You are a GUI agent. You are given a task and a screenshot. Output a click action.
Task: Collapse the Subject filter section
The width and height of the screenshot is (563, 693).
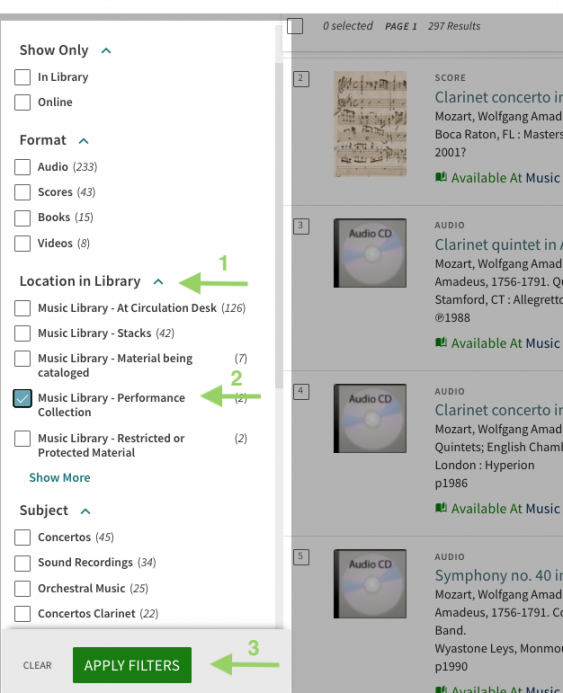[x=85, y=511]
